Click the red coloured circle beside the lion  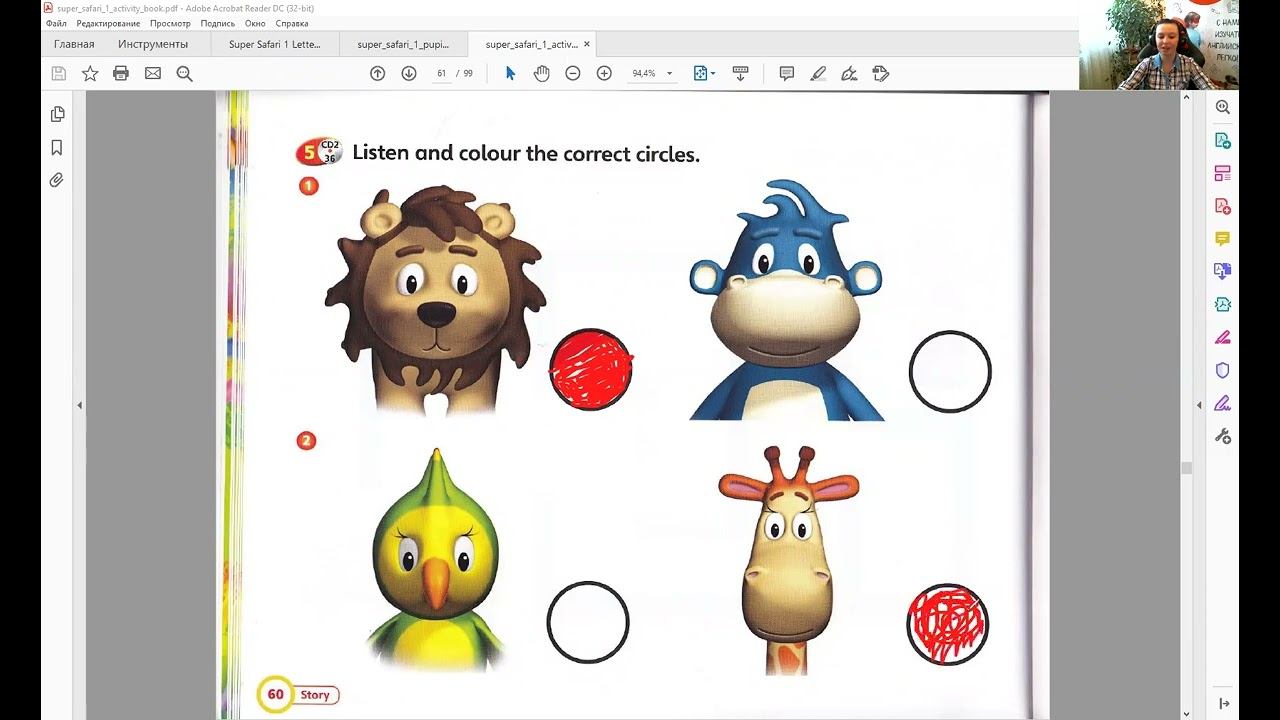[x=591, y=369]
